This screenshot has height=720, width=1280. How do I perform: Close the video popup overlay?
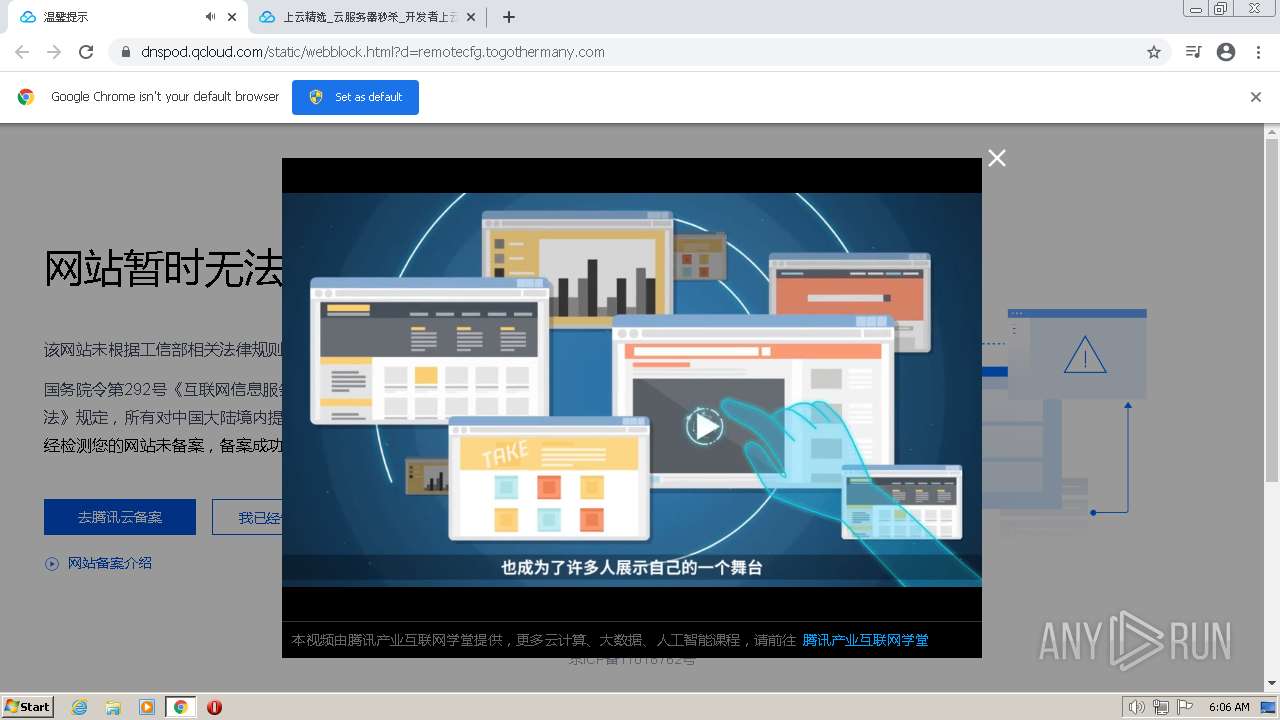click(997, 158)
